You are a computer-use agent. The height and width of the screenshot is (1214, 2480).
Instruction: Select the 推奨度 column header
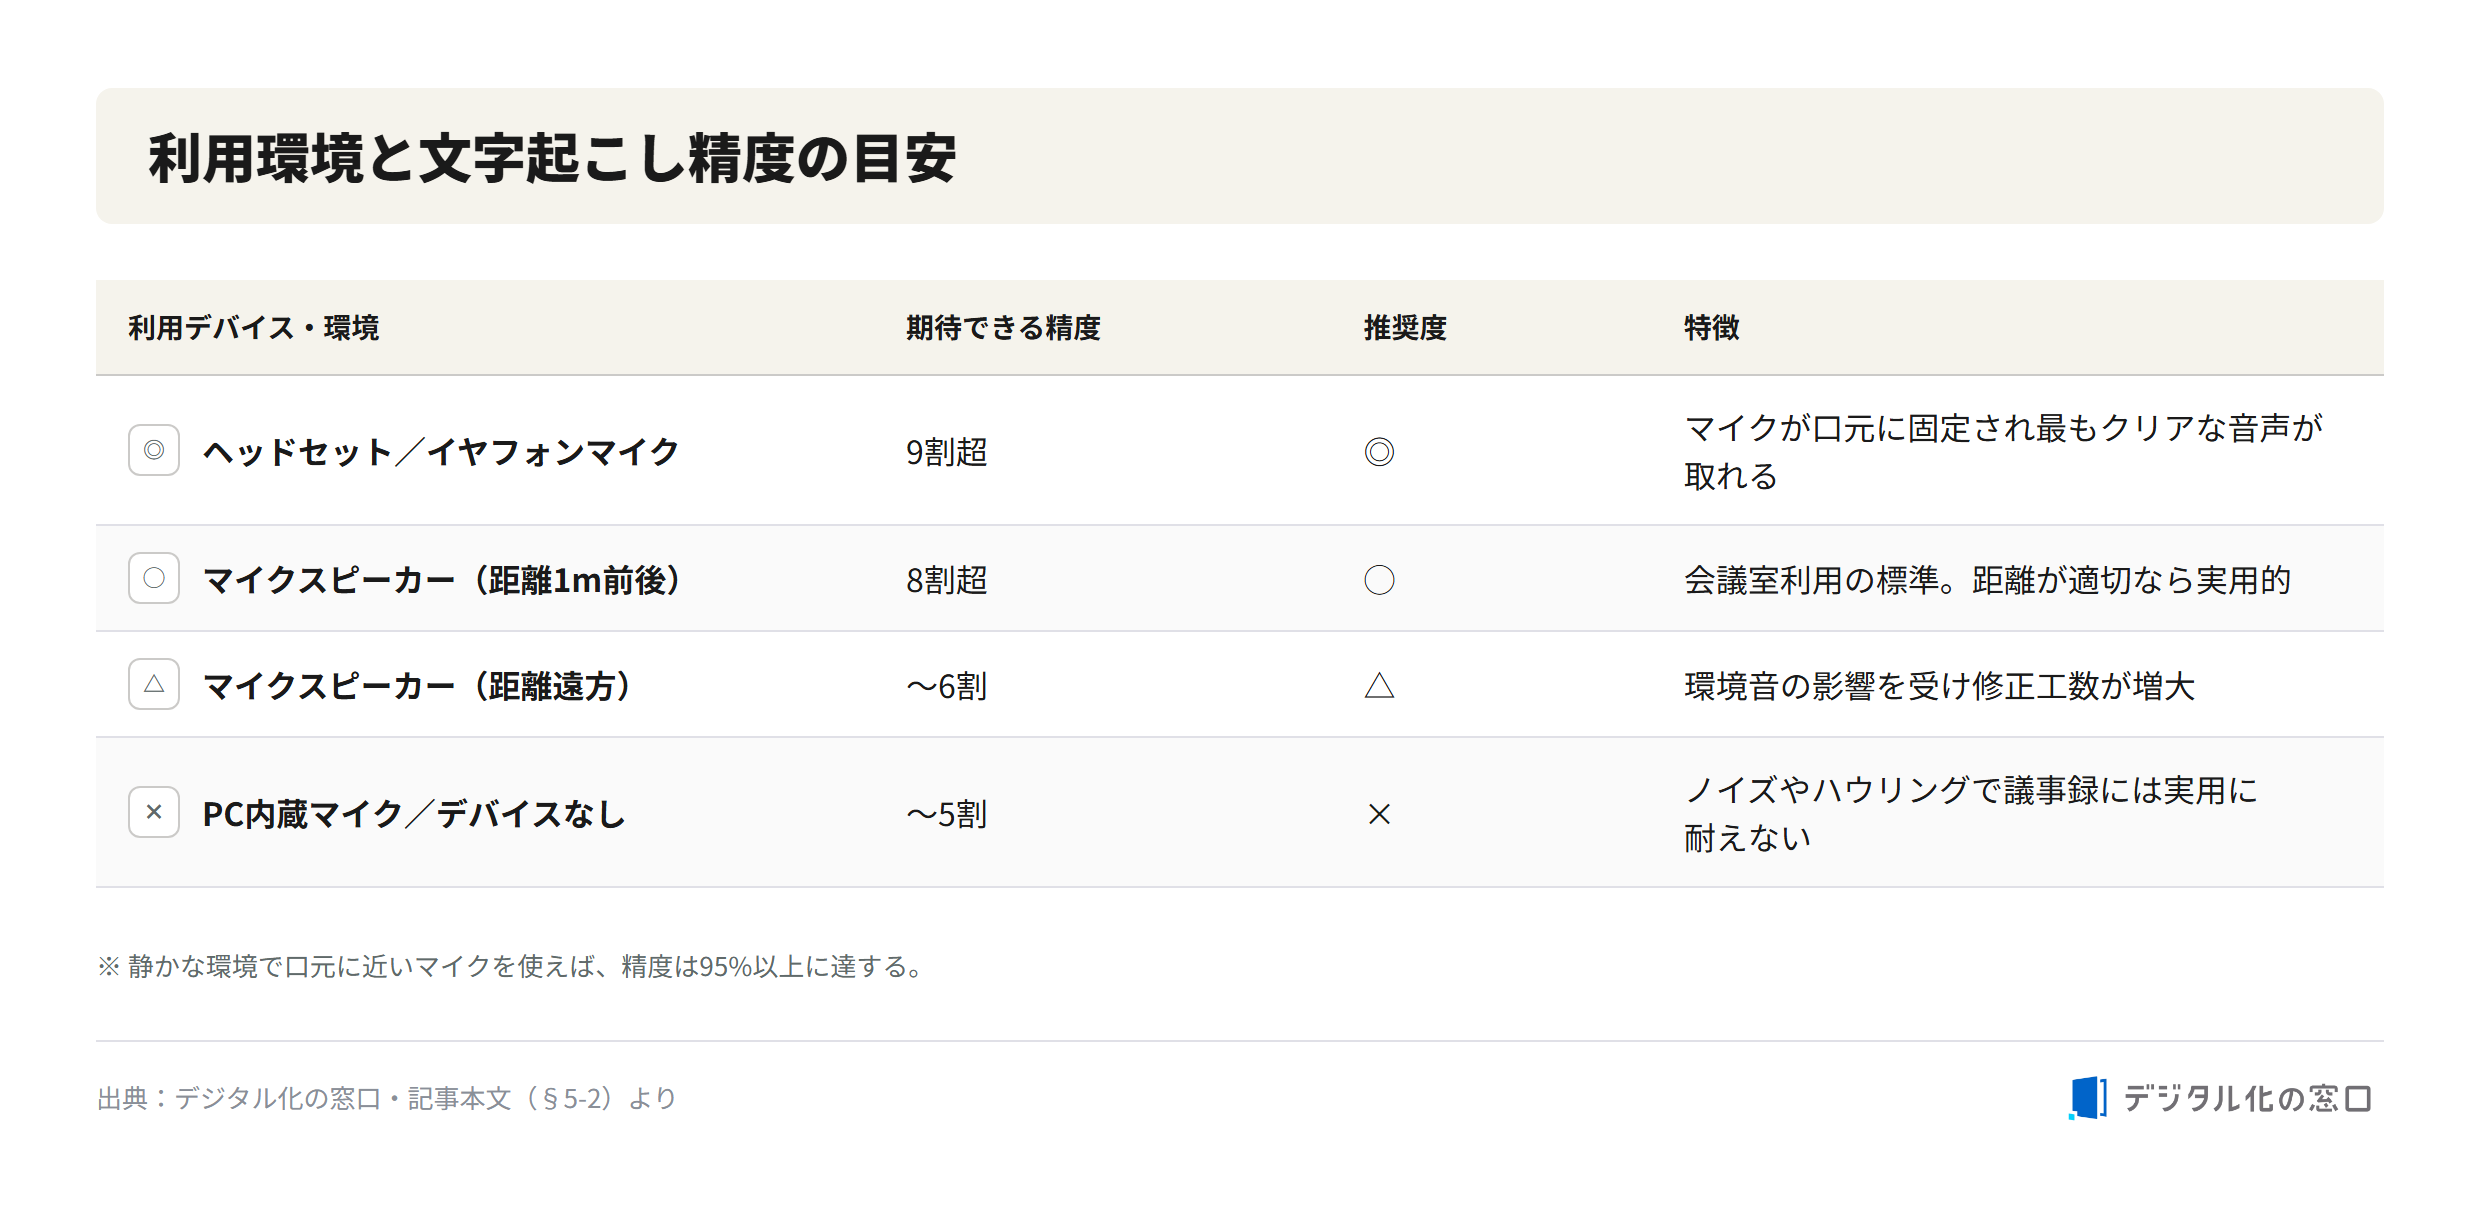(x=1405, y=328)
